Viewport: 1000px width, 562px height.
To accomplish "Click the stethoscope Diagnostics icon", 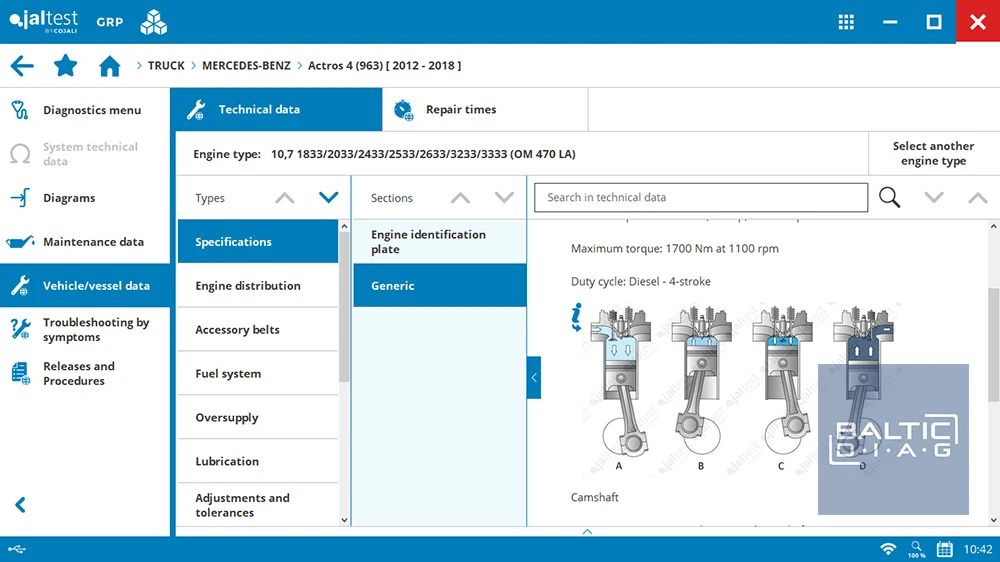I will point(20,110).
